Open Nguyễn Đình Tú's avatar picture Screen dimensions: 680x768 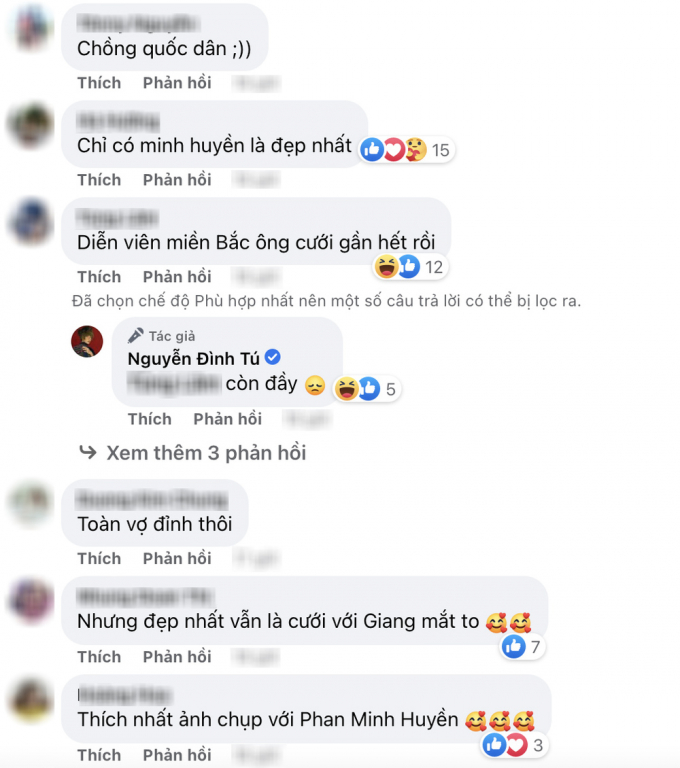pyautogui.click(x=87, y=341)
